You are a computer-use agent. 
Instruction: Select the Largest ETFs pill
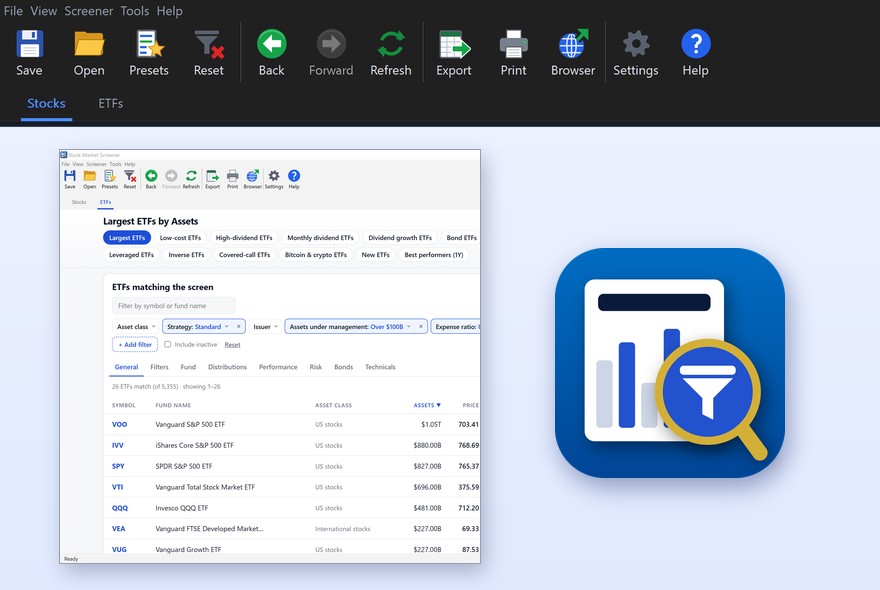[x=127, y=238]
